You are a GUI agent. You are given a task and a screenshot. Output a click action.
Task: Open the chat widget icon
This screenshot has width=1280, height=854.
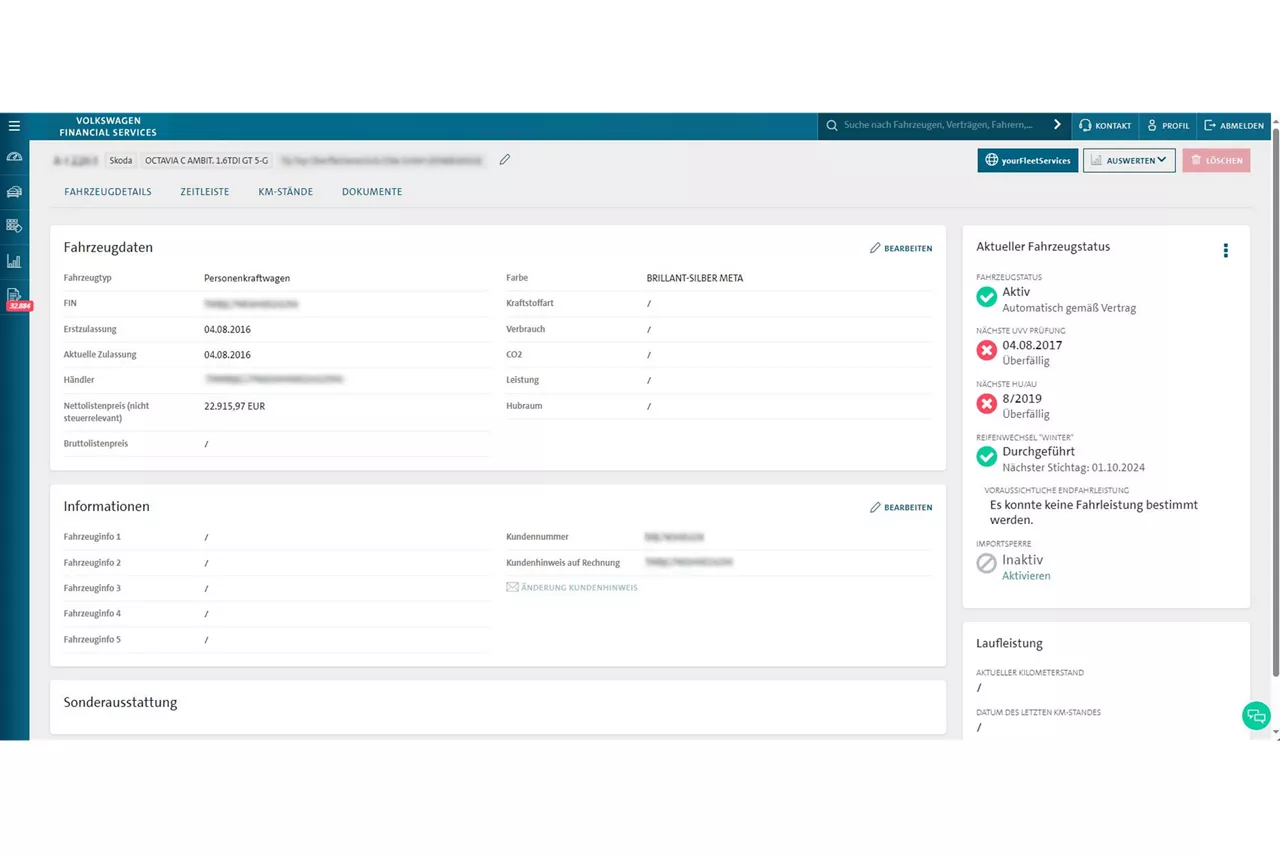coord(1256,716)
